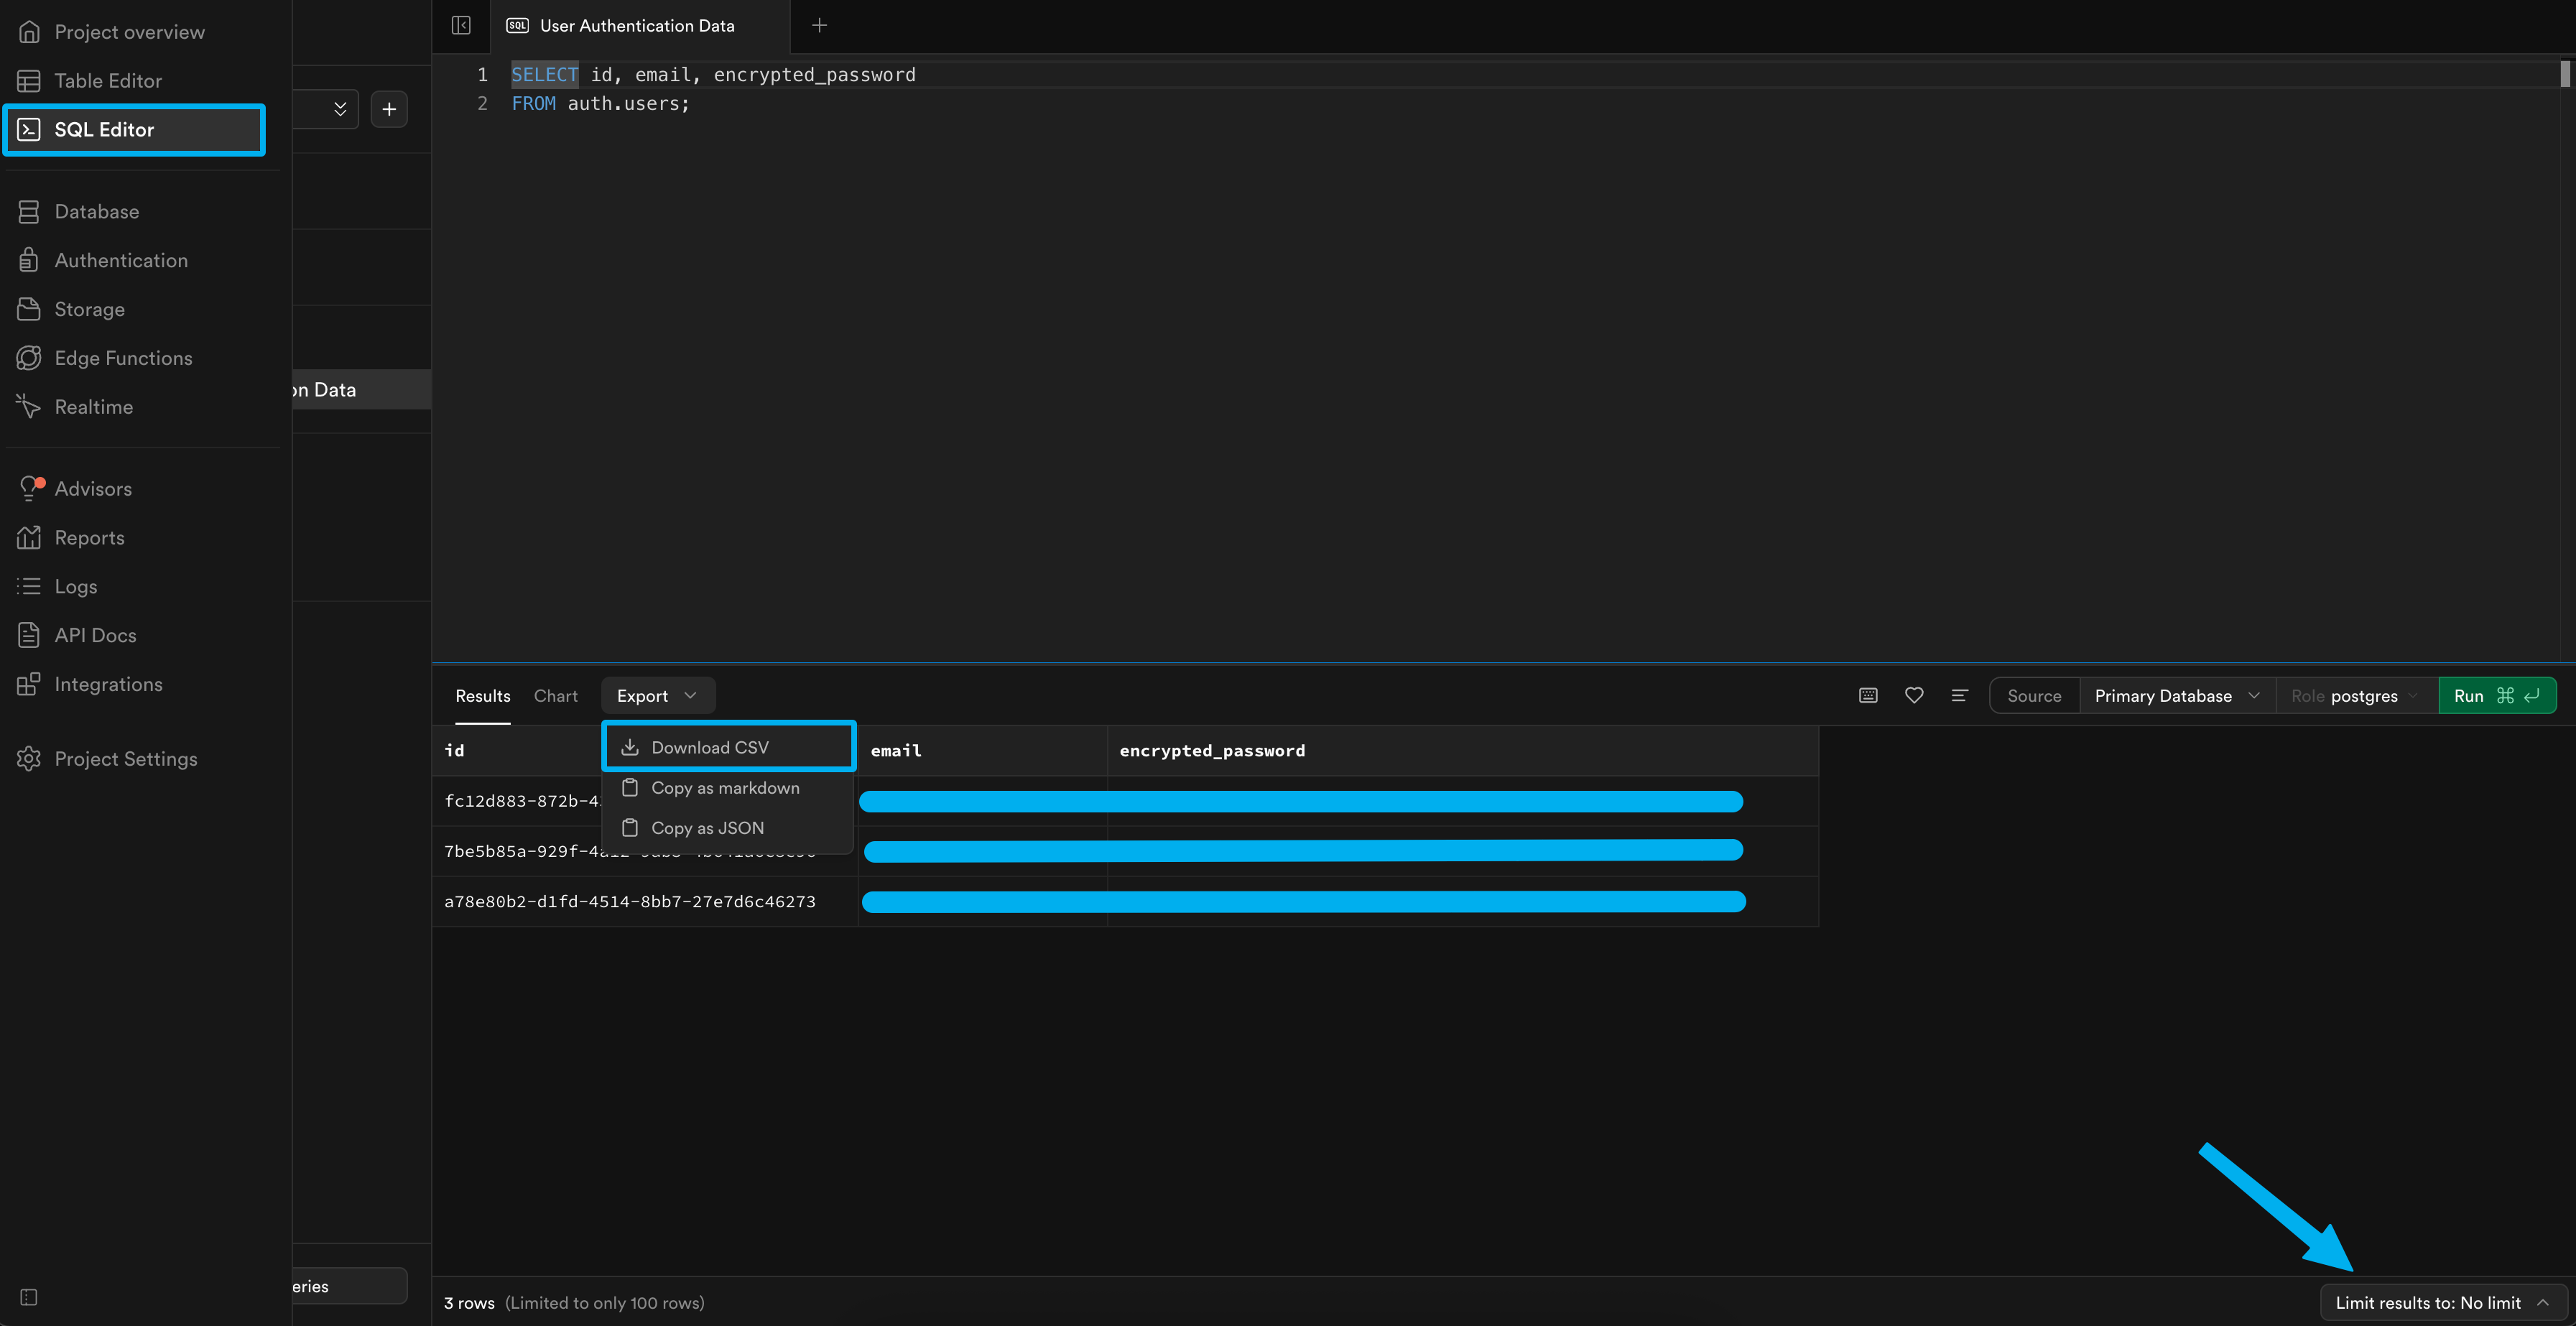The height and width of the screenshot is (1326, 2576).
Task: Toggle the sidebar behavior icon at bottom-left
Action: pyautogui.click(x=29, y=1298)
